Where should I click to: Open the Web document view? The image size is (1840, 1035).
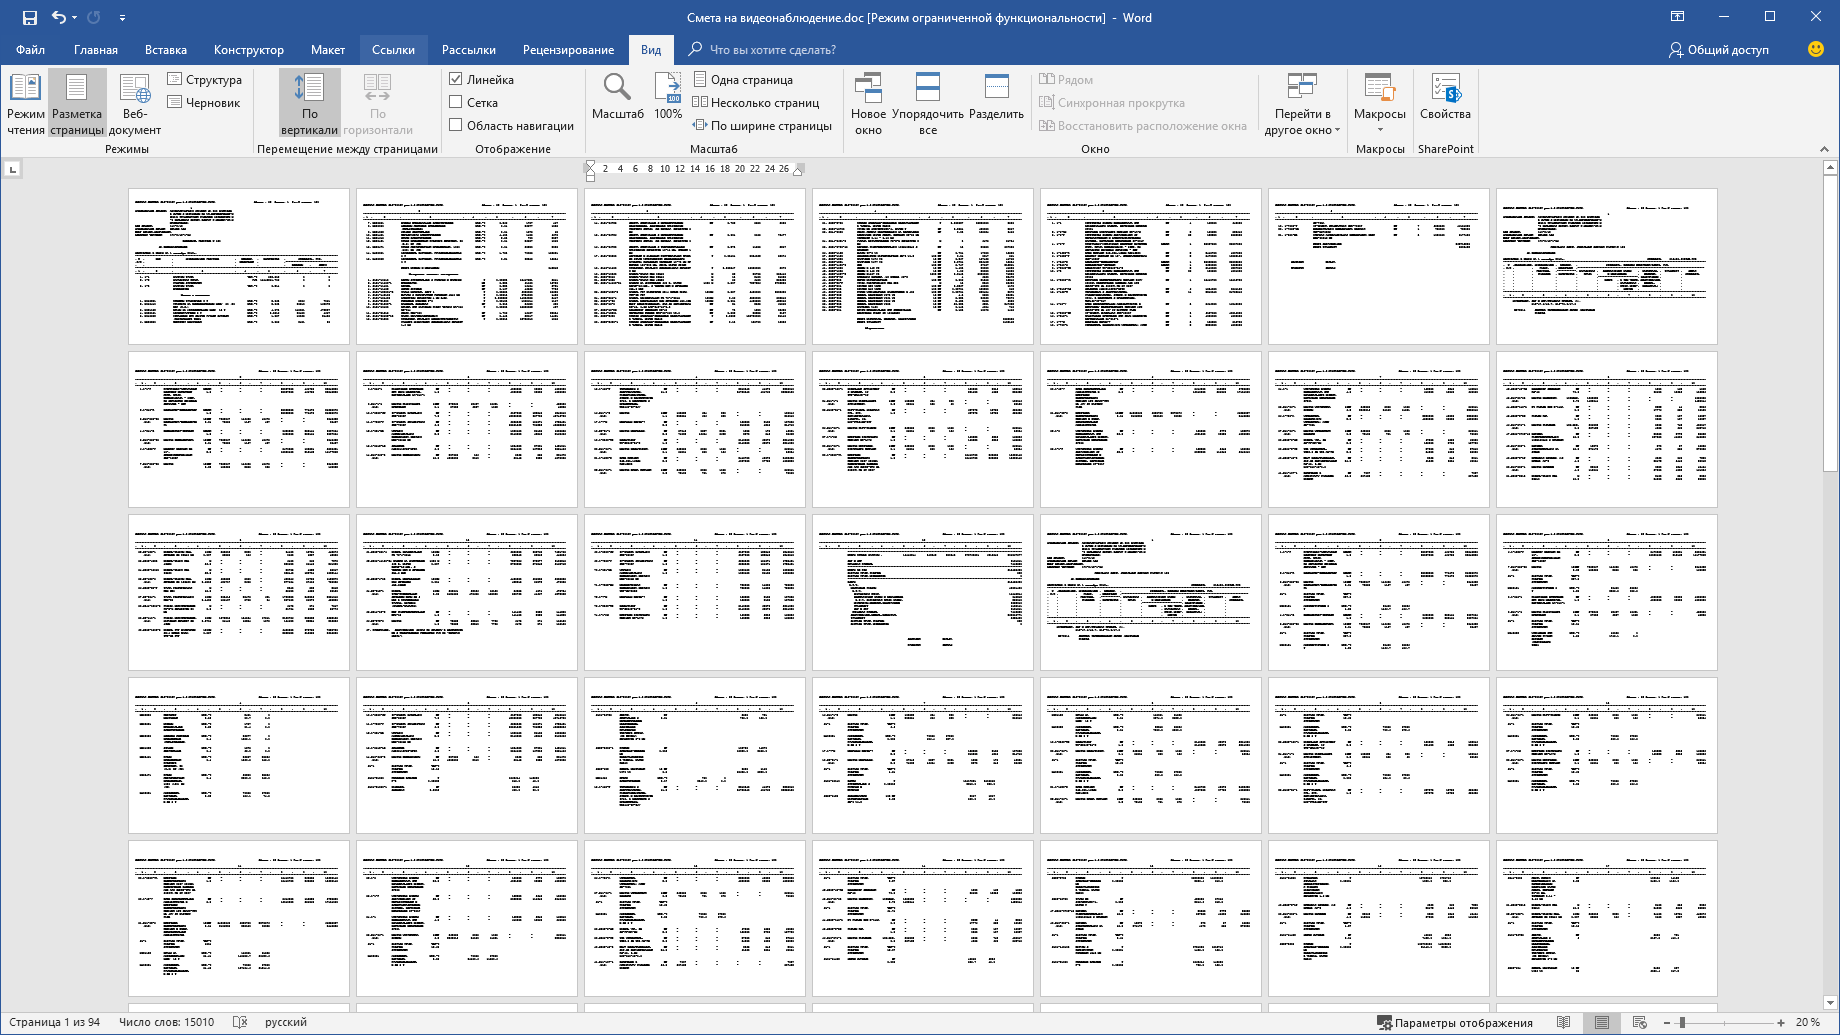[134, 102]
